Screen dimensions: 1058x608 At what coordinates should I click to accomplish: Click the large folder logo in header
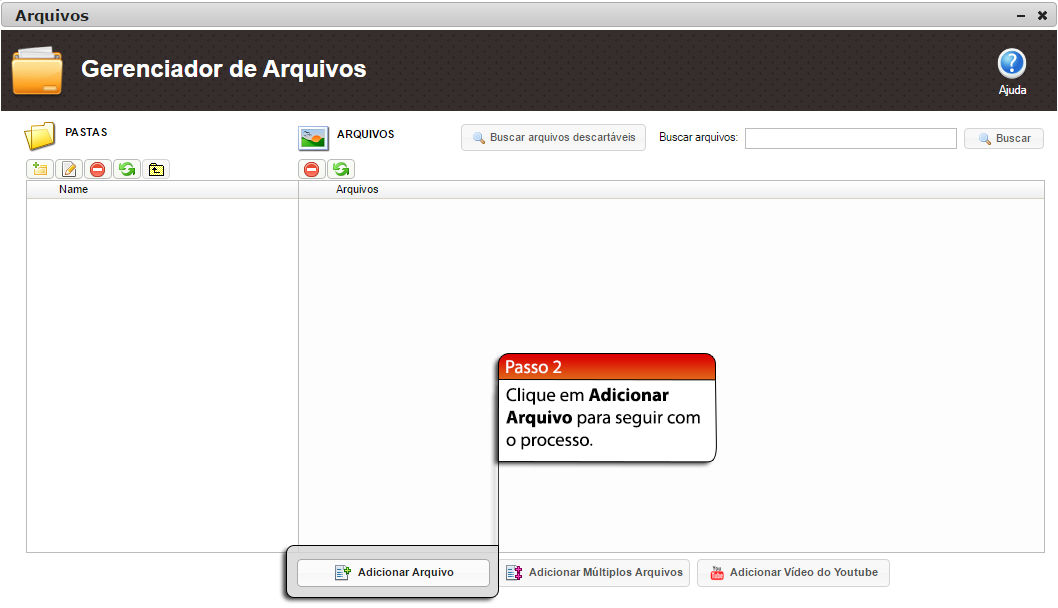click(37, 70)
